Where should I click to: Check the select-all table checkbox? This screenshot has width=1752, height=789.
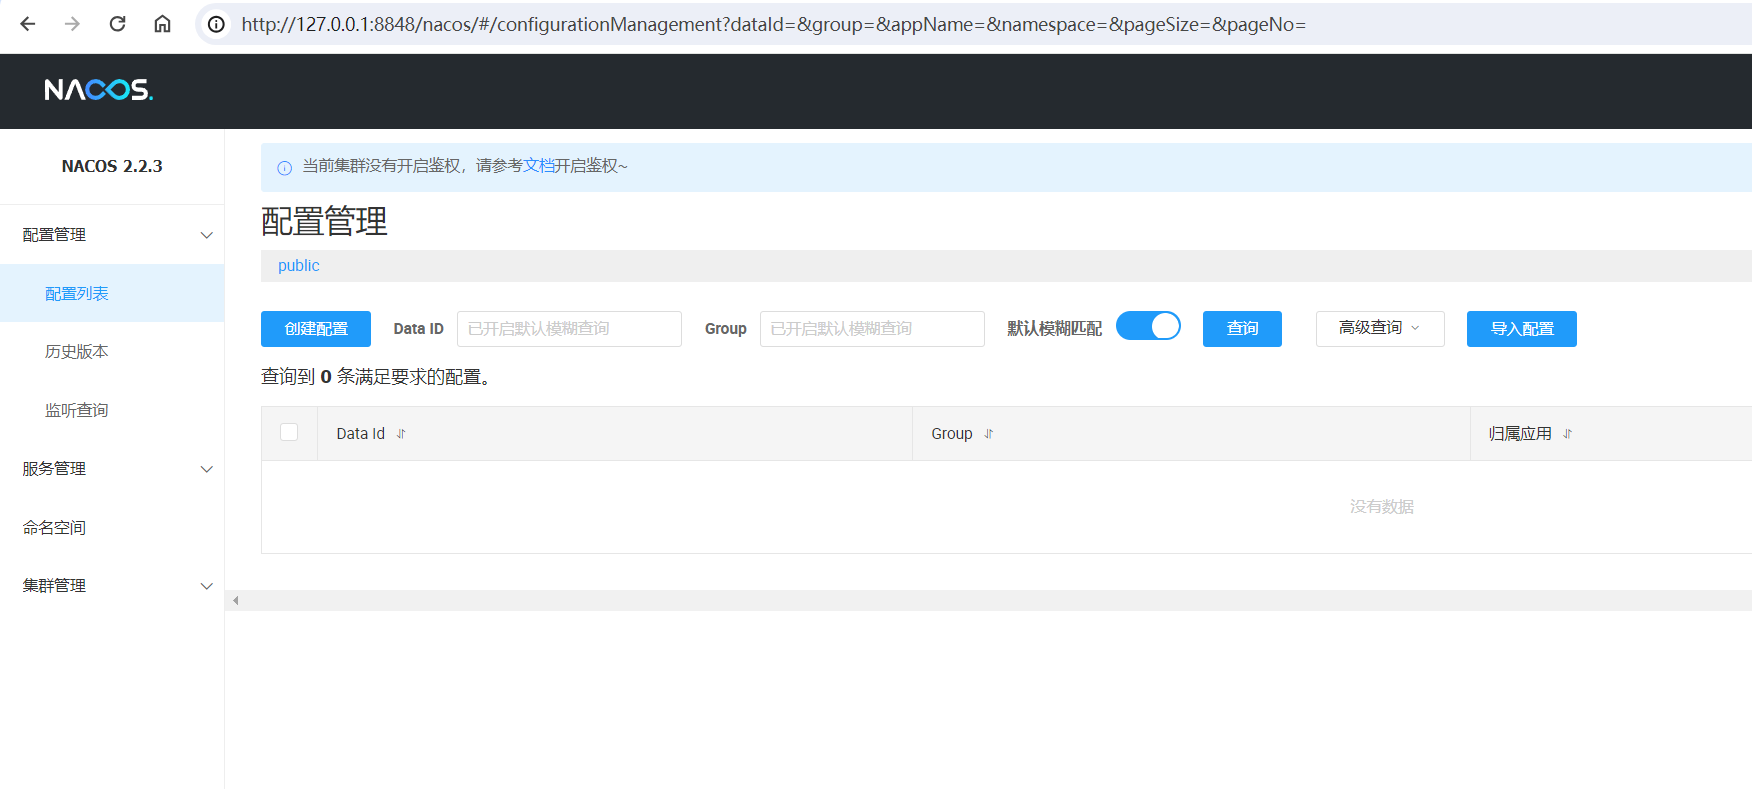pyautogui.click(x=289, y=432)
